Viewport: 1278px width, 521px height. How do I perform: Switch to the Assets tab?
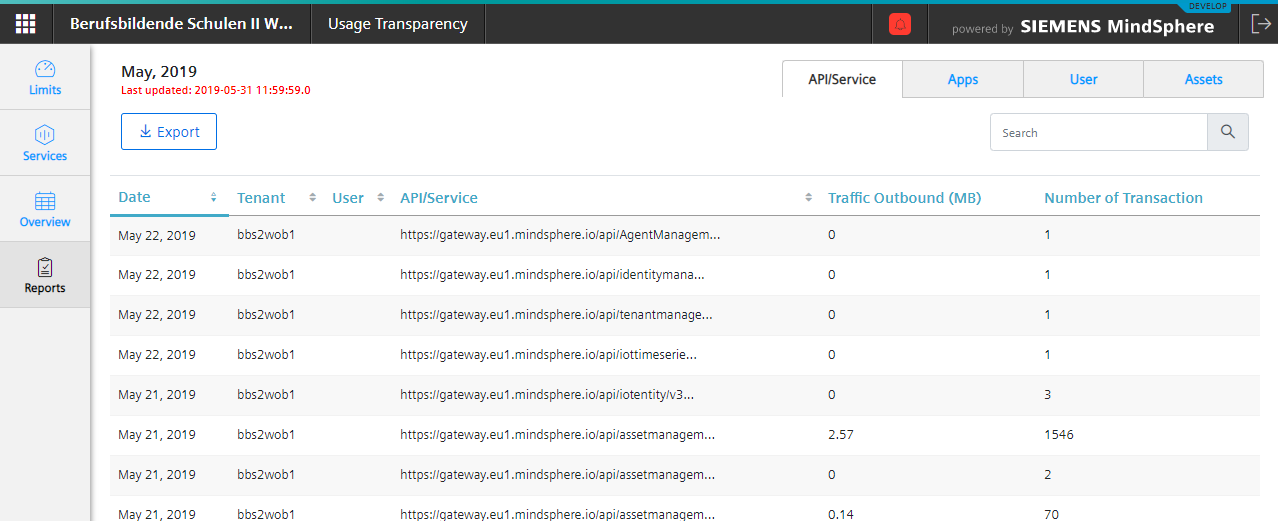[x=1203, y=79]
